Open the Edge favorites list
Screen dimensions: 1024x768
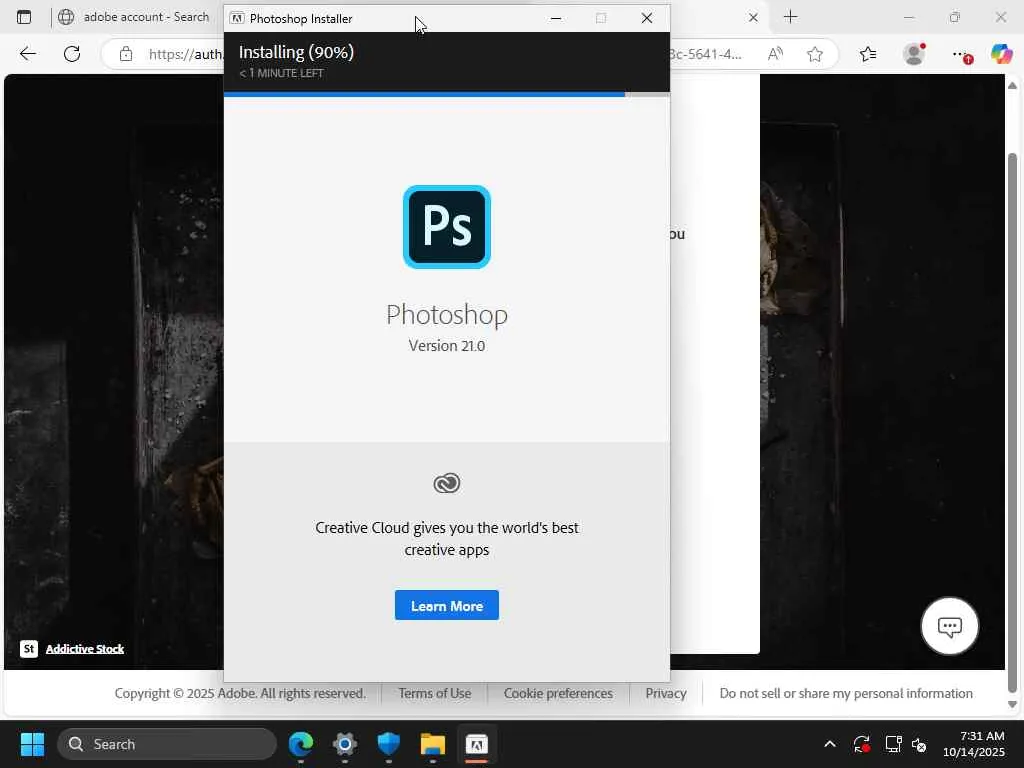click(868, 54)
